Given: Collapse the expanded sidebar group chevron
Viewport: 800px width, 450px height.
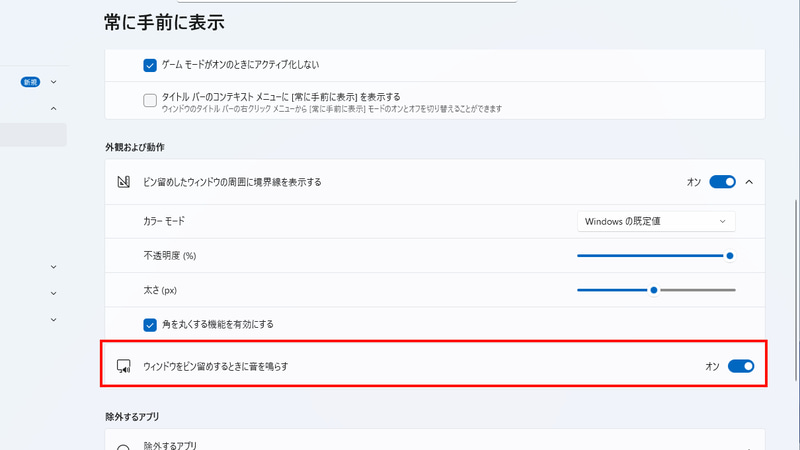Looking at the screenshot, I should 54,109.
